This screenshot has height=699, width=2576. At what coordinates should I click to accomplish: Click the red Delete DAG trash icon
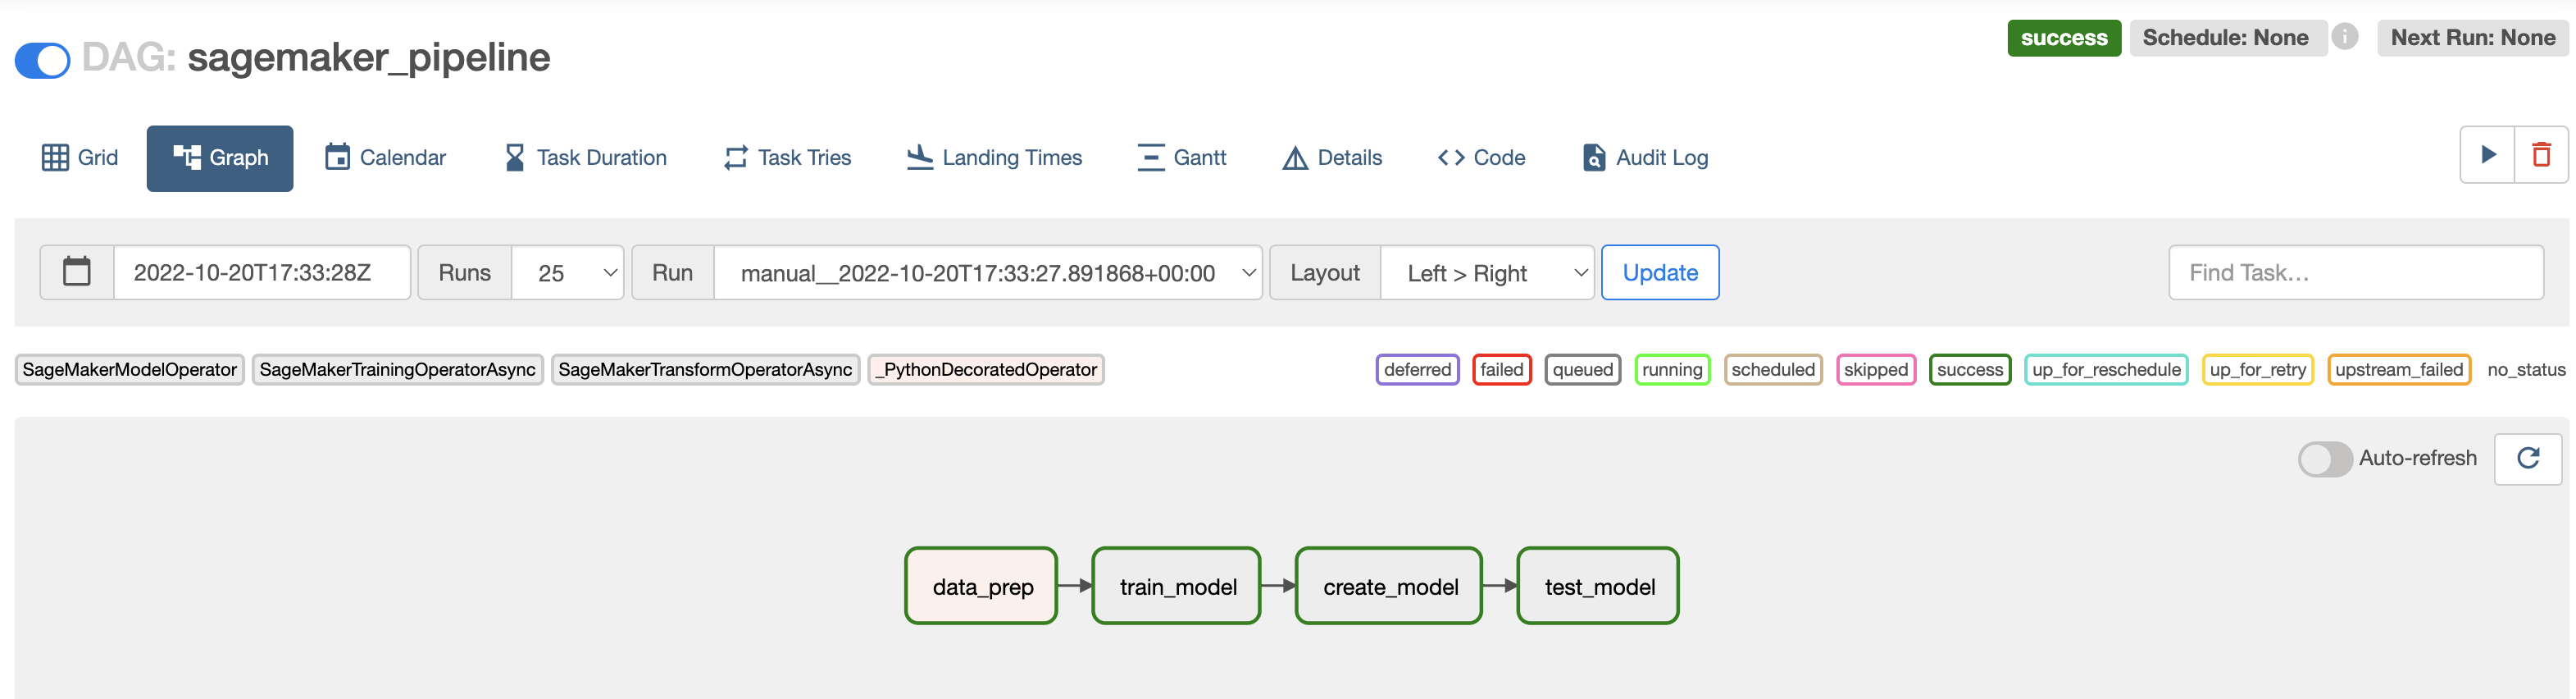(2541, 155)
